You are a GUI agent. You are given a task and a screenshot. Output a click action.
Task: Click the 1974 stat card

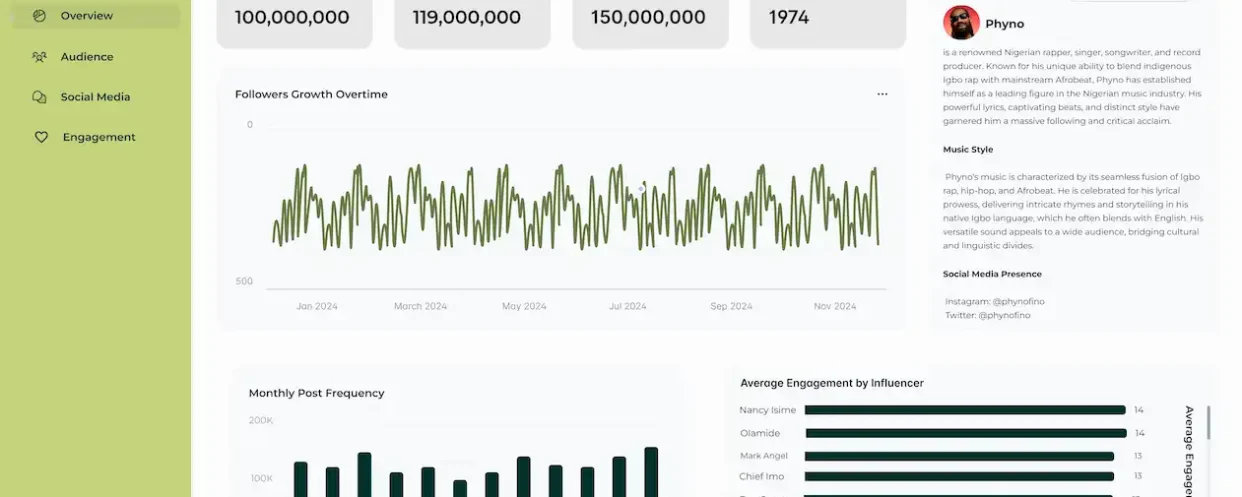pyautogui.click(x=828, y=22)
